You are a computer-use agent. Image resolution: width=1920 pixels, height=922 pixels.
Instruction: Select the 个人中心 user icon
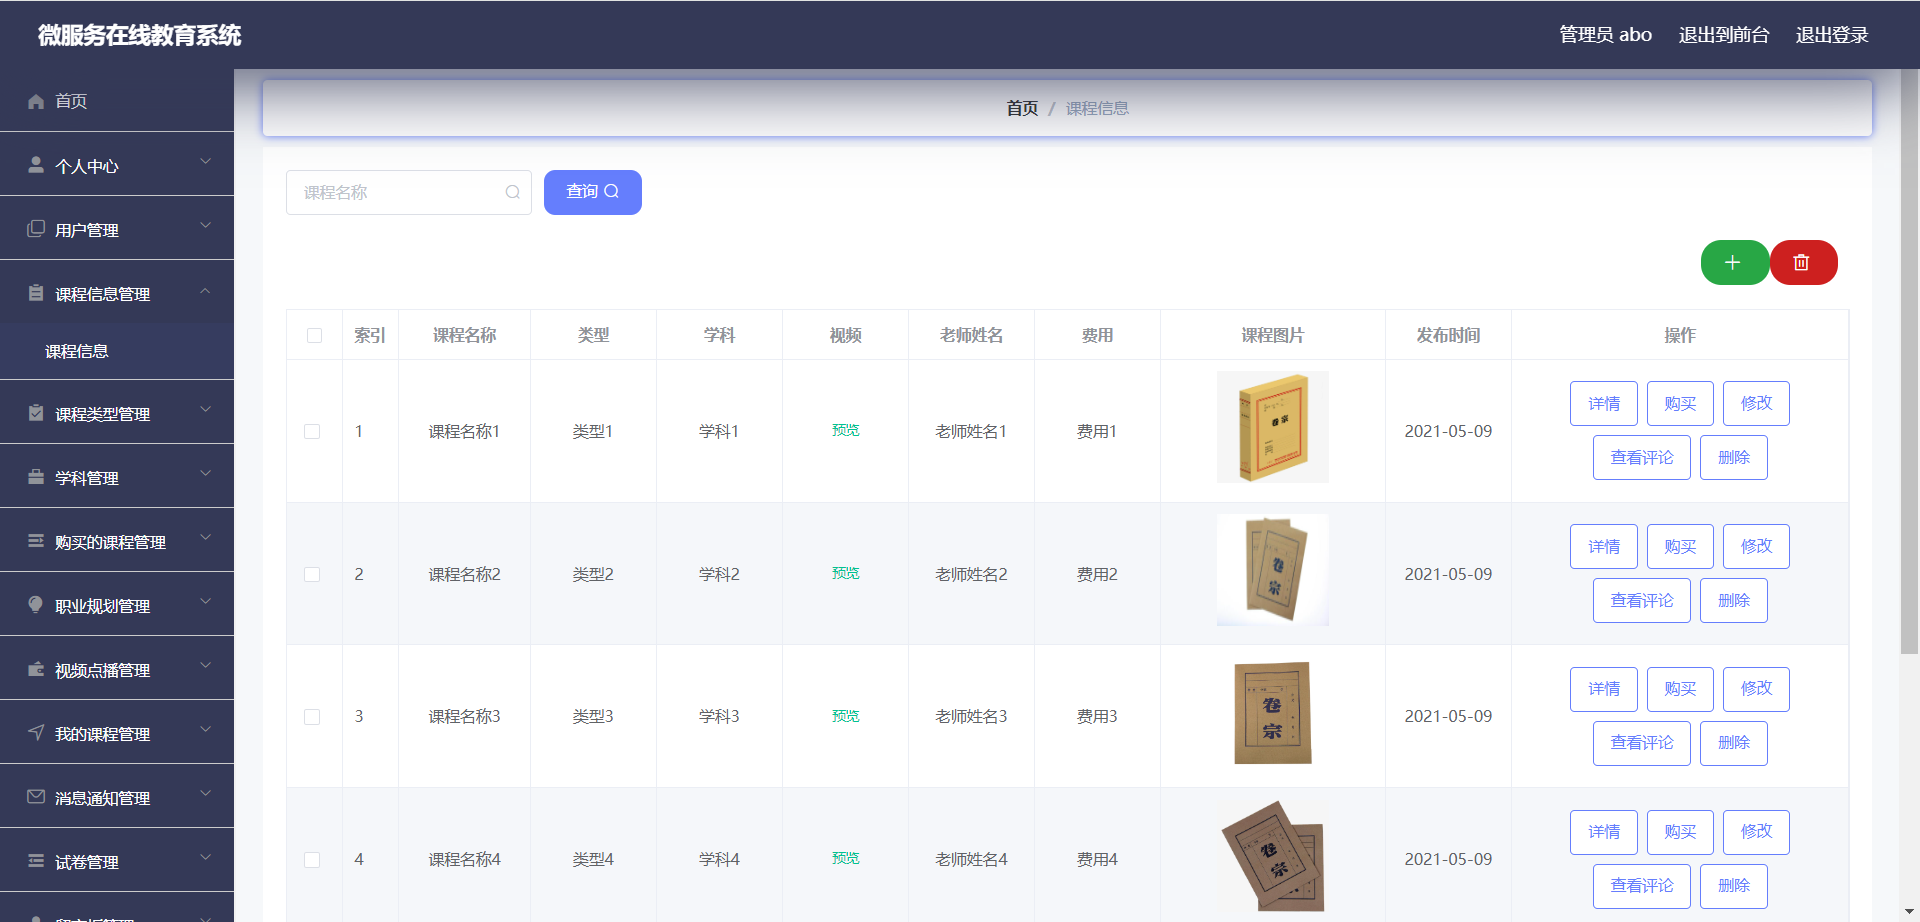pos(35,164)
